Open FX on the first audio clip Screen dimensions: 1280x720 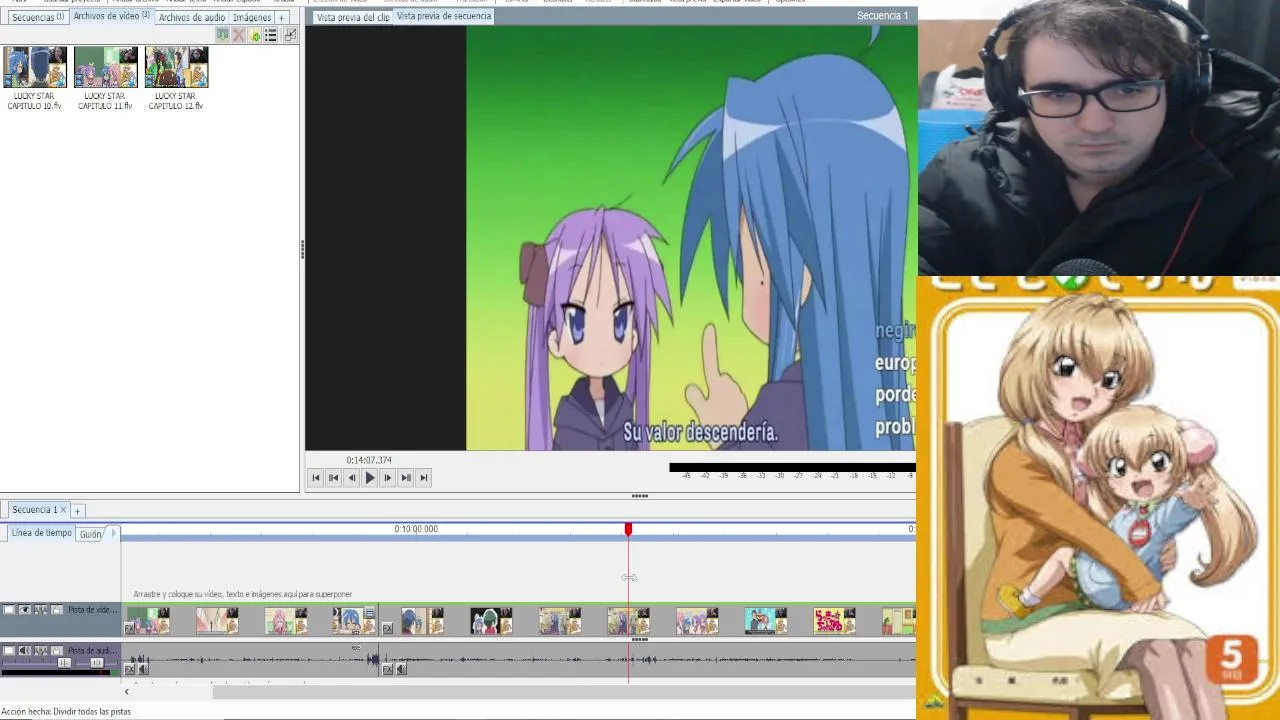tap(129, 669)
